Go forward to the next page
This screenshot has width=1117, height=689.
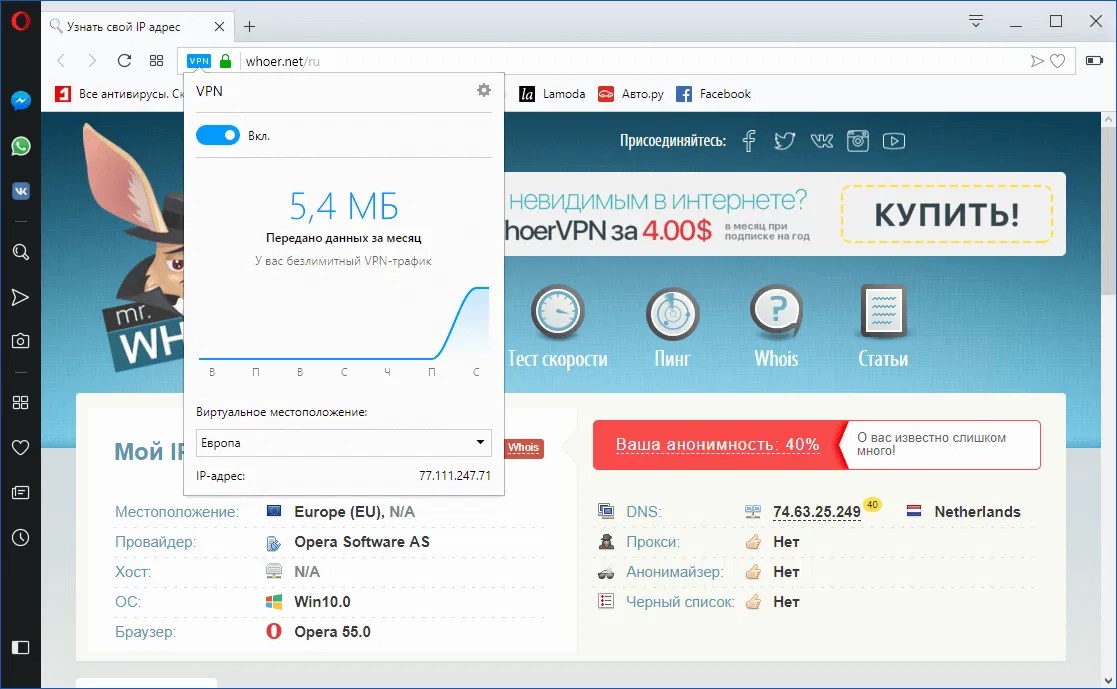click(x=92, y=61)
